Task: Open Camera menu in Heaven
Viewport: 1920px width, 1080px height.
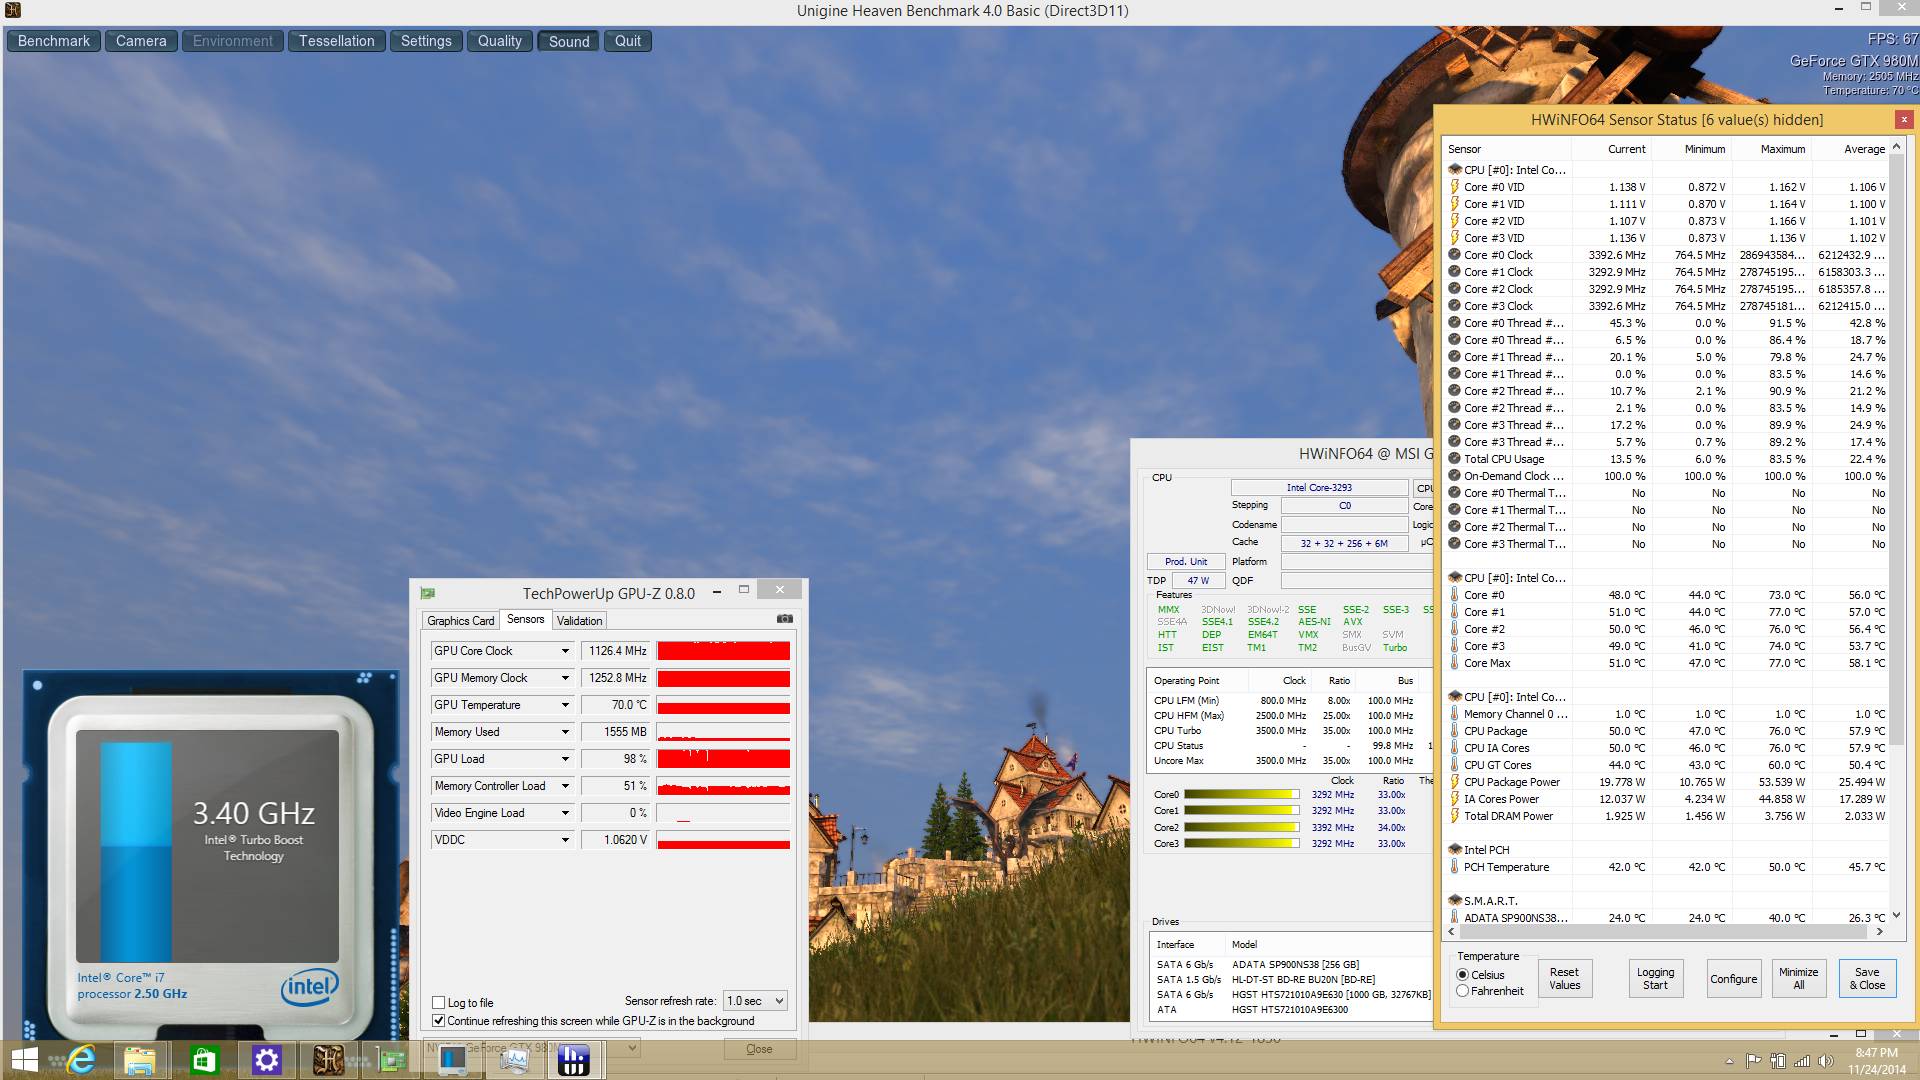Action: pyautogui.click(x=141, y=41)
